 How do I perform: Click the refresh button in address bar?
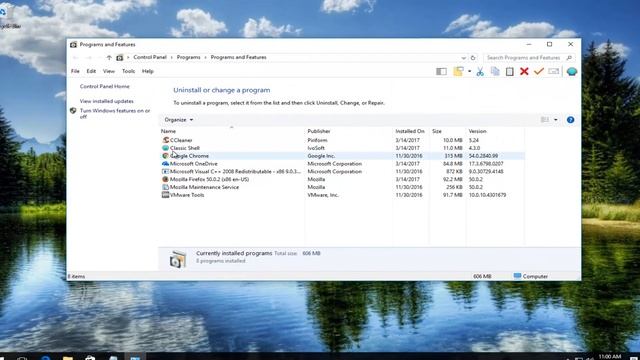[x=473, y=58]
